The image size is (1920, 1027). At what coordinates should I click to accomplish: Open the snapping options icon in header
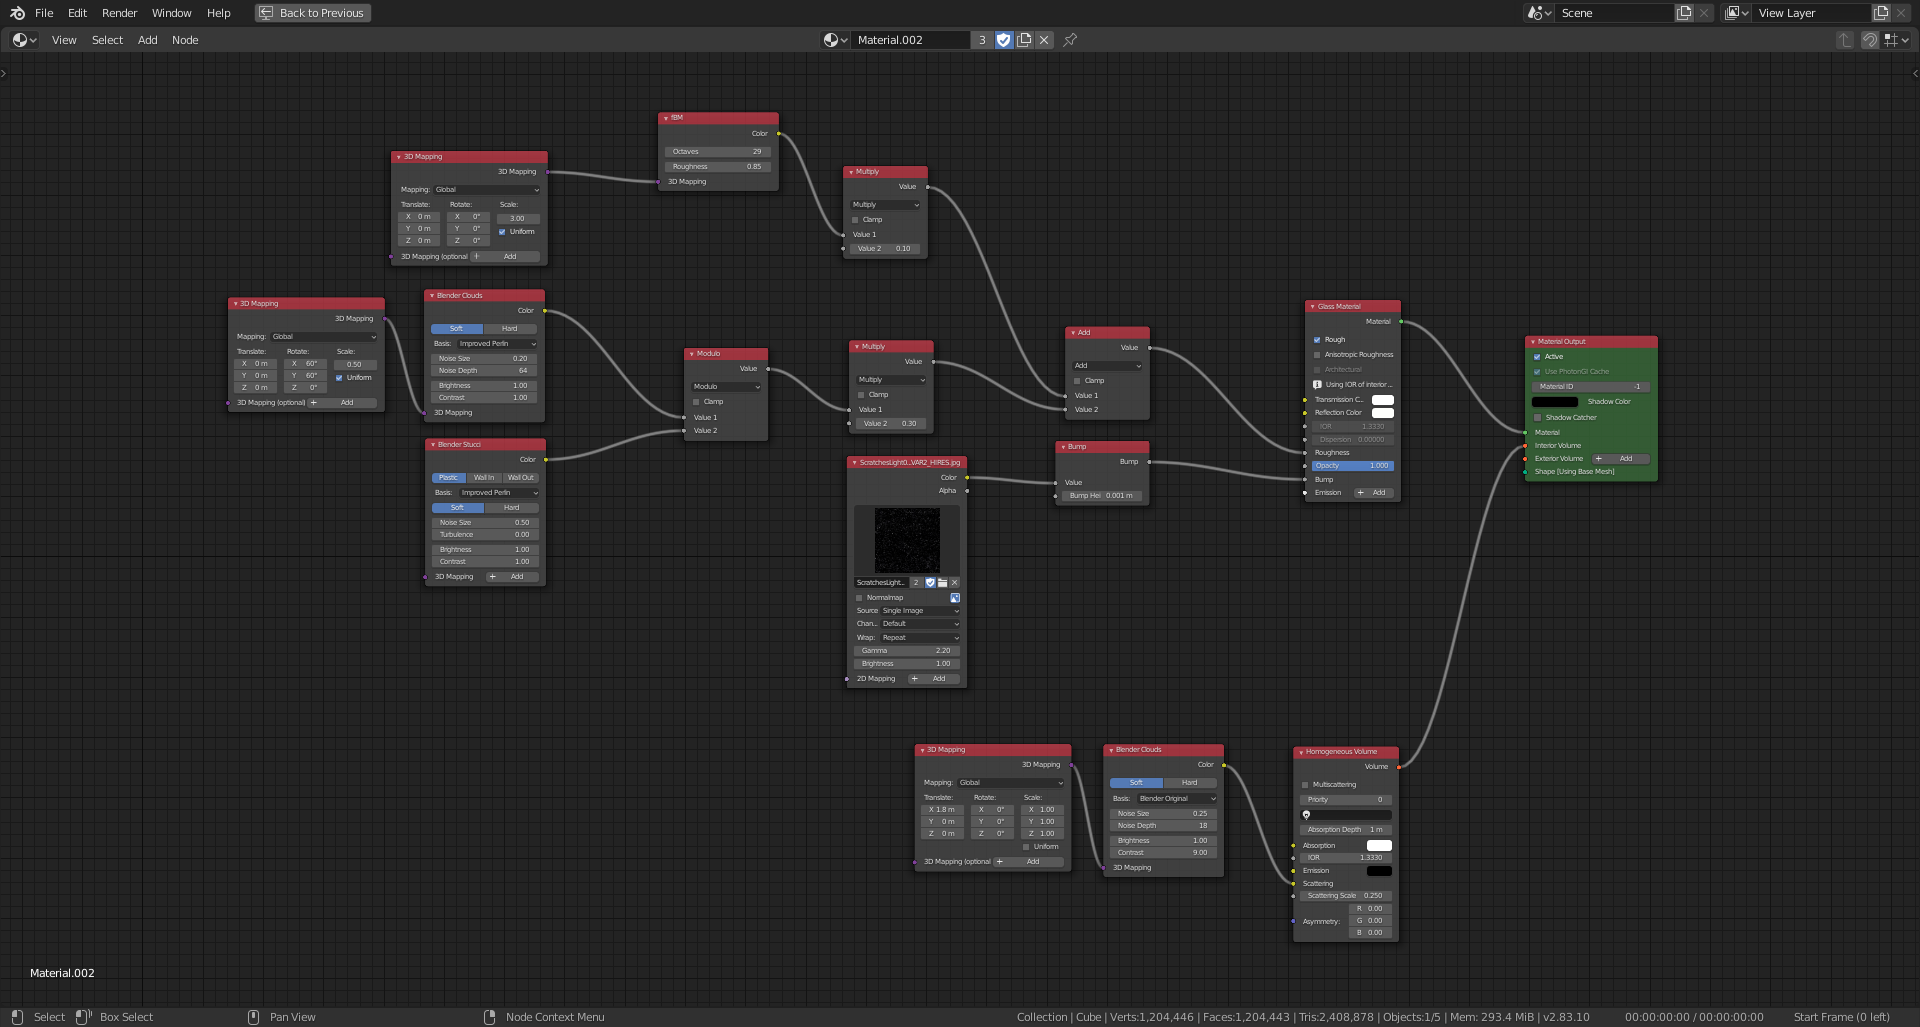(x=1896, y=40)
